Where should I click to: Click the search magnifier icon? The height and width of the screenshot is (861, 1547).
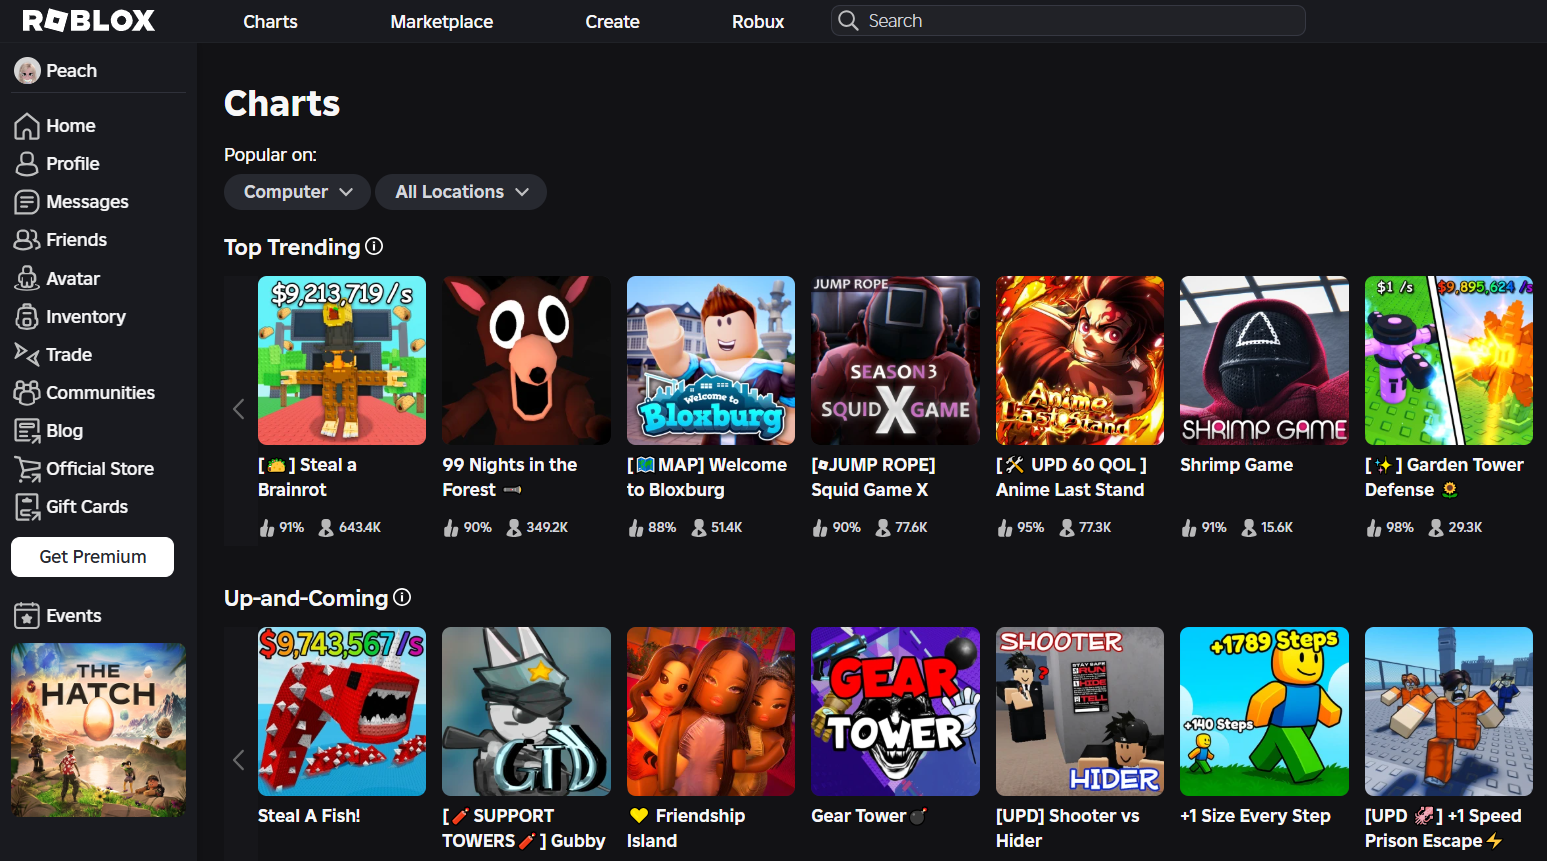[x=848, y=21]
